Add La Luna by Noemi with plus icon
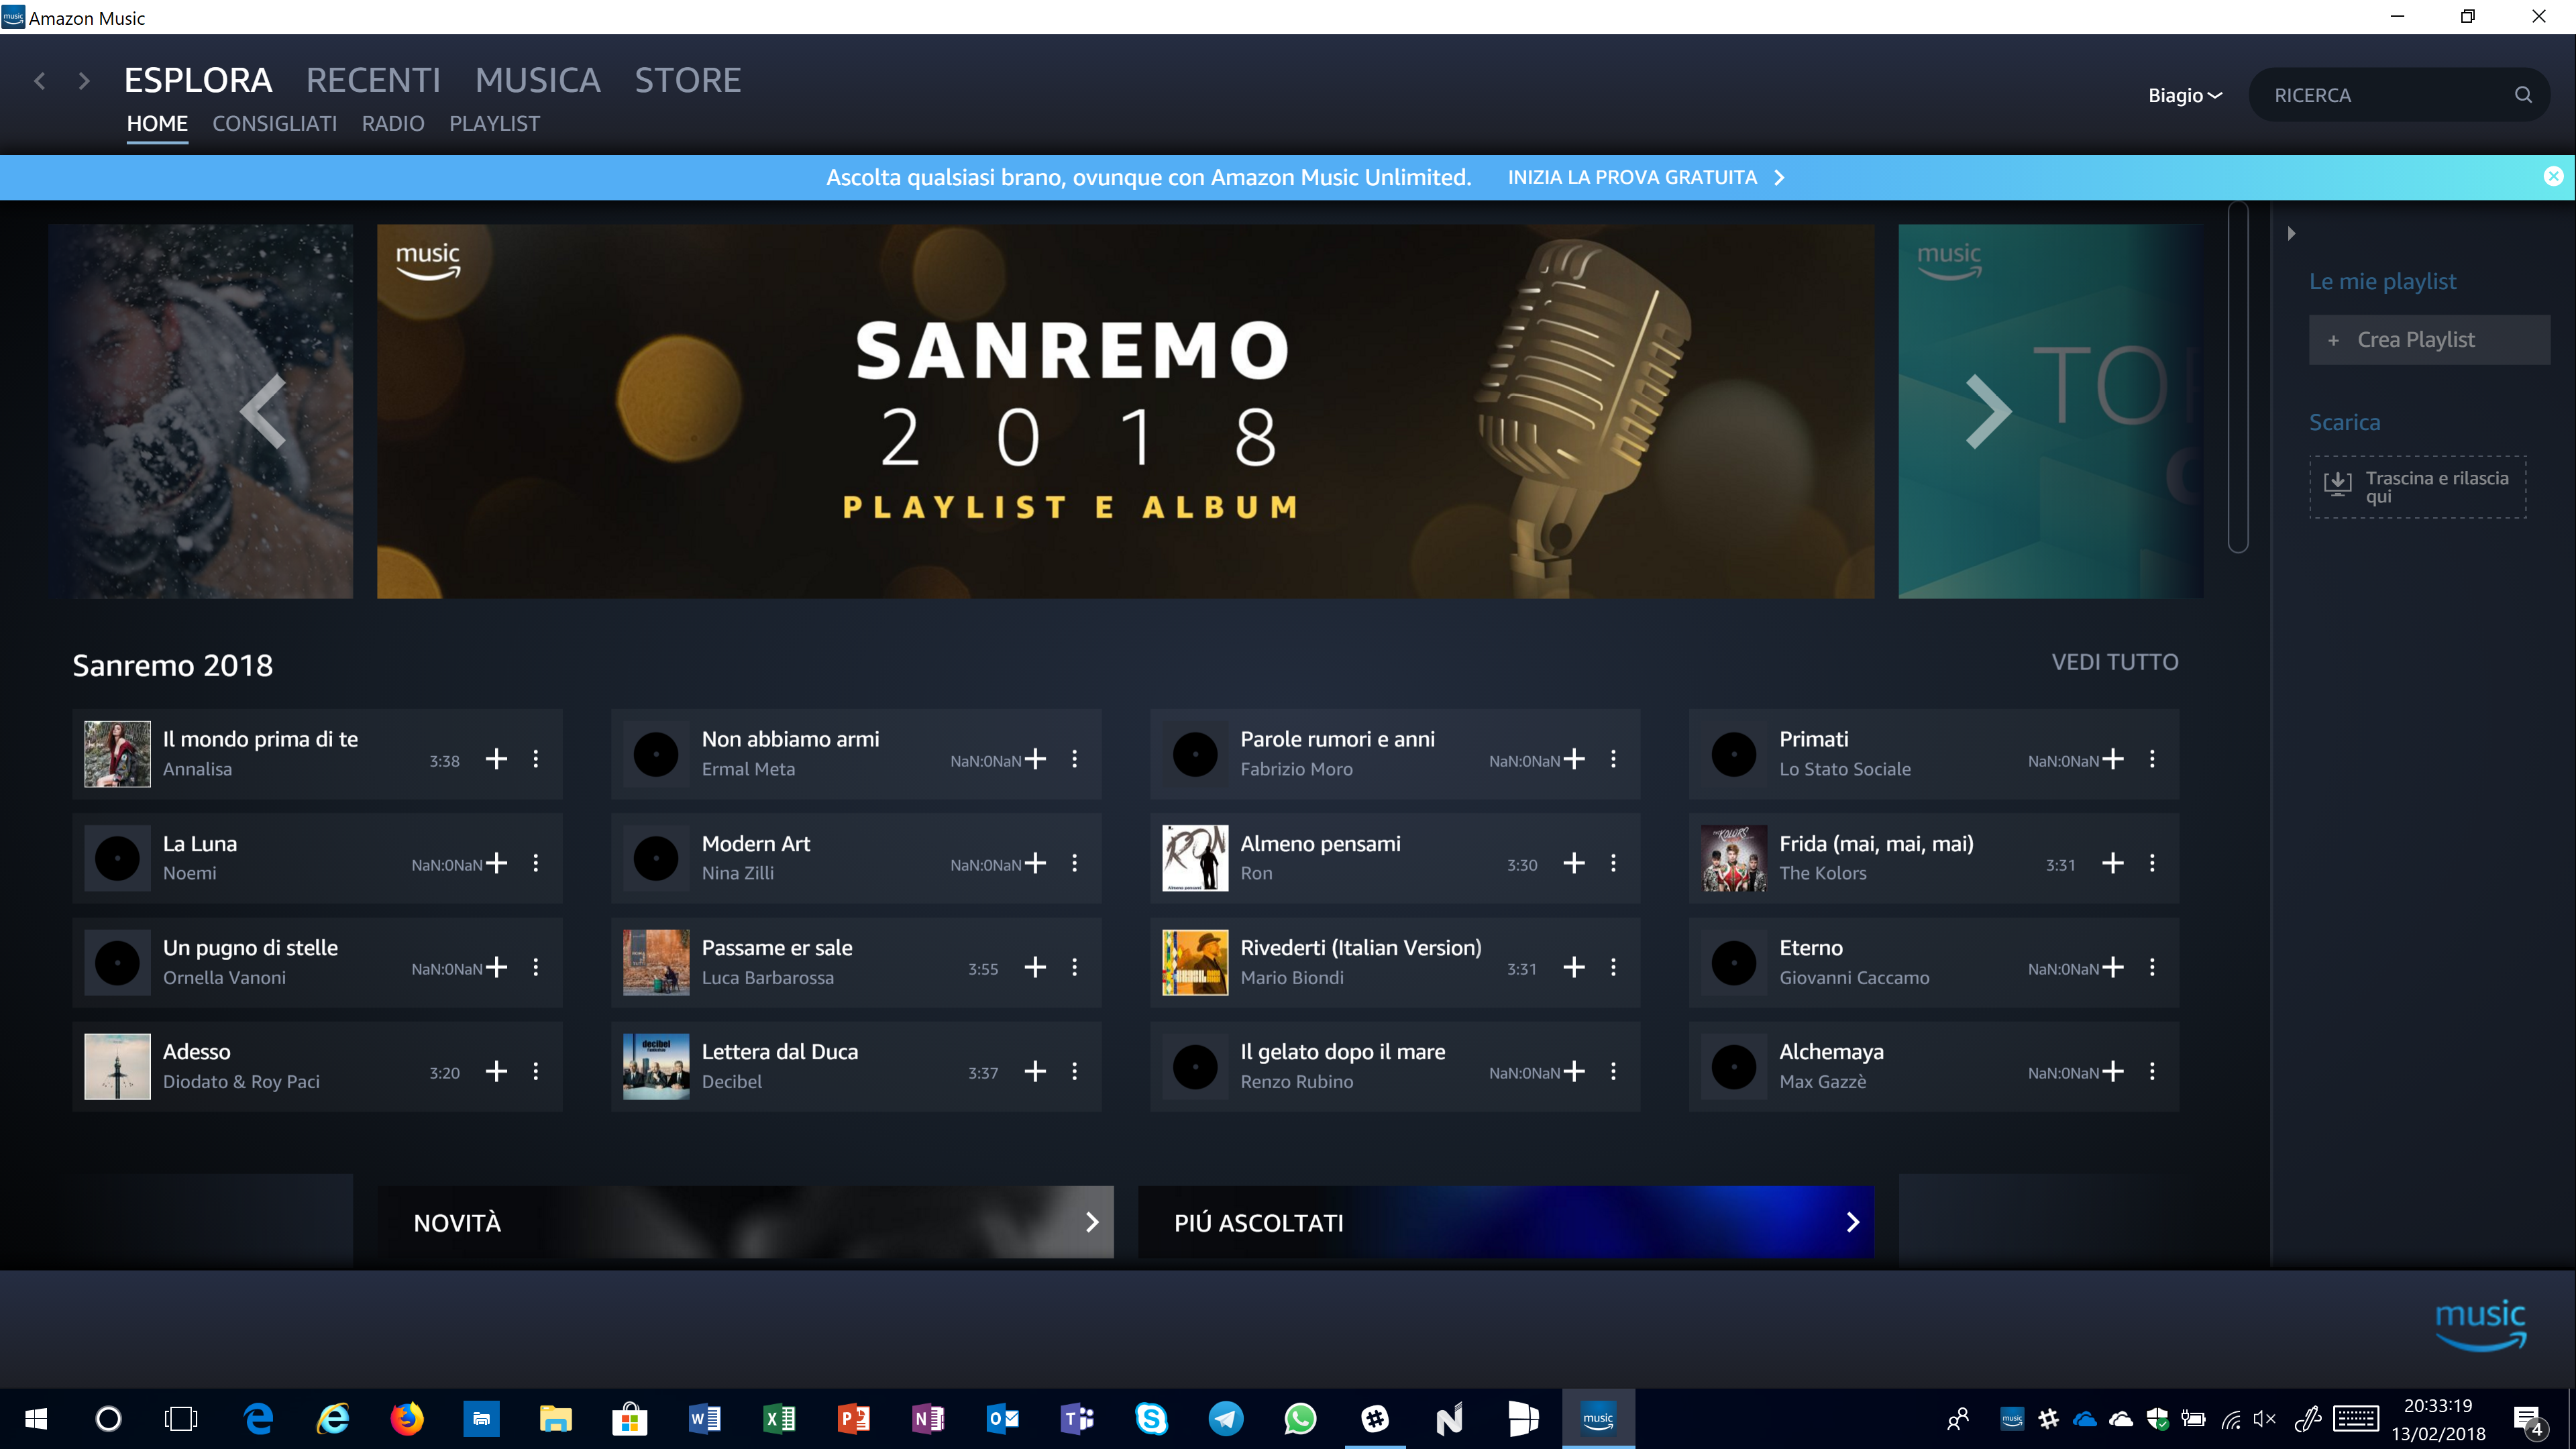This screenshot has height=1449, width=2576. 496,863
